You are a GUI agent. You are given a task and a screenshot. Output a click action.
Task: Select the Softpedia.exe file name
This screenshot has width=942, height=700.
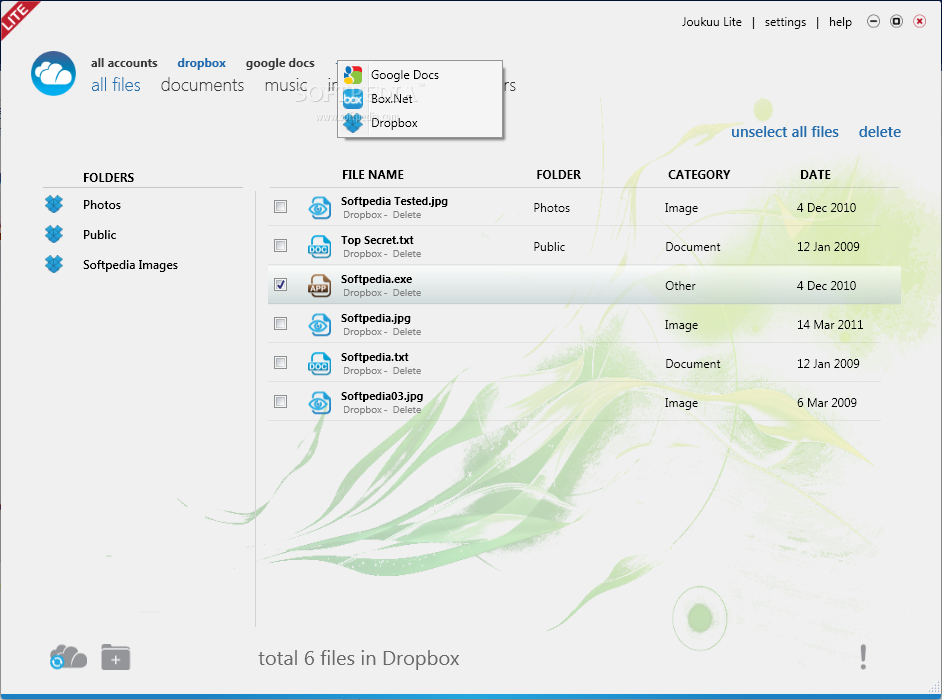(376, 279)
